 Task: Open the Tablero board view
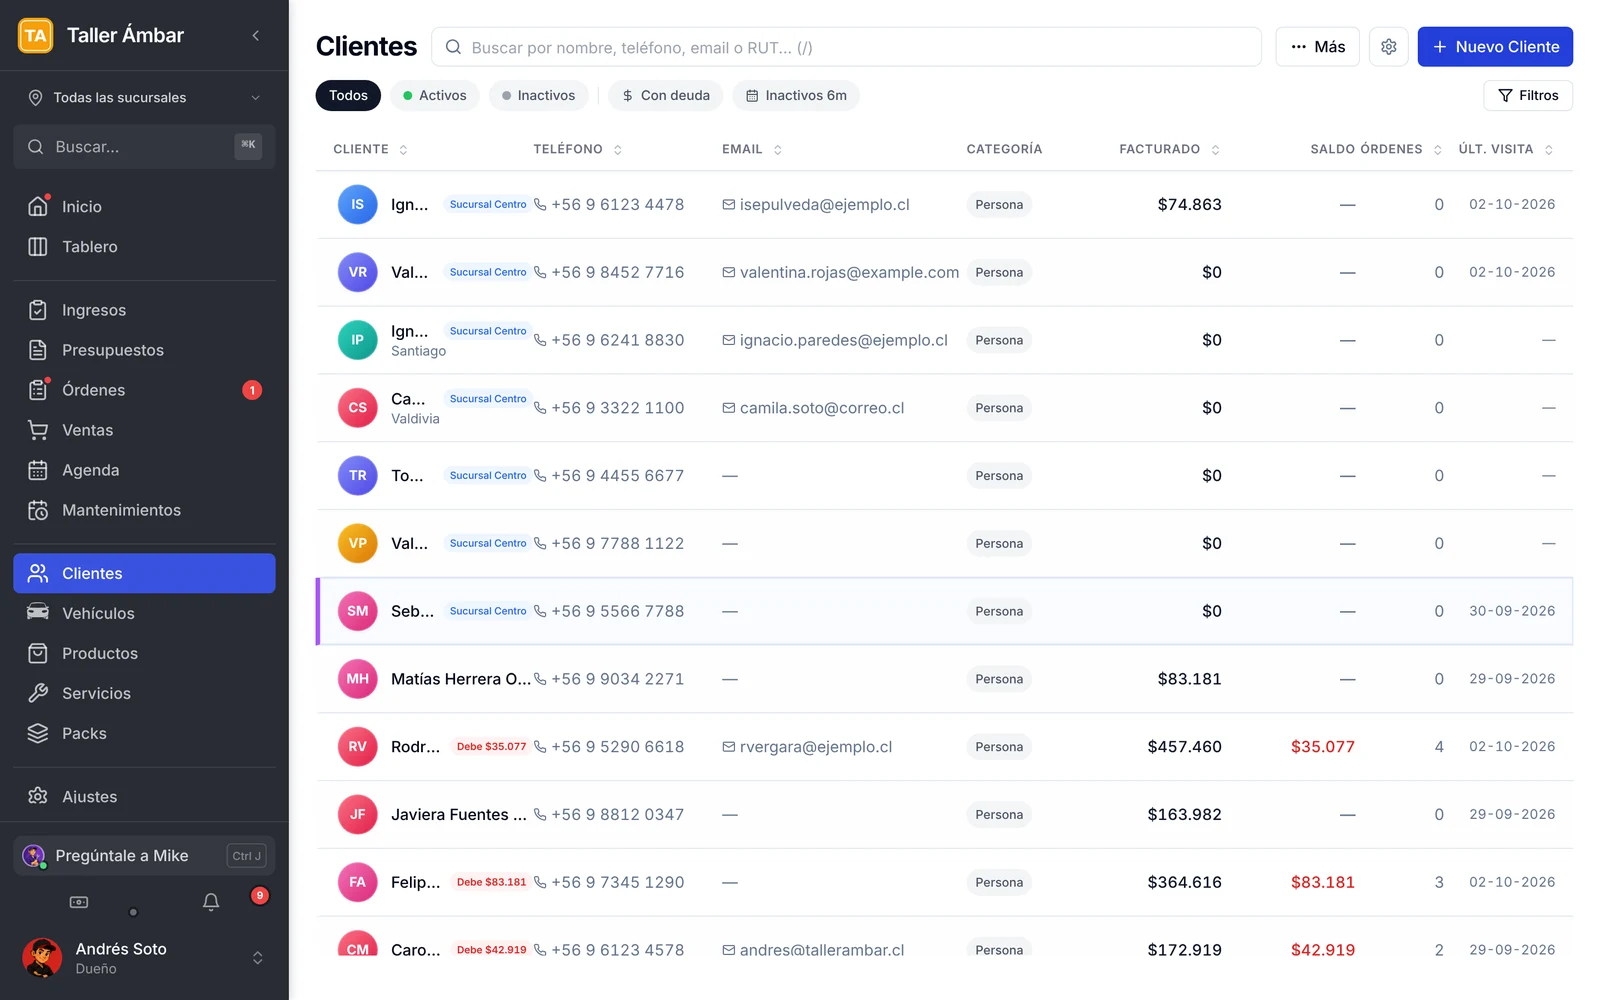coord(144,246)
